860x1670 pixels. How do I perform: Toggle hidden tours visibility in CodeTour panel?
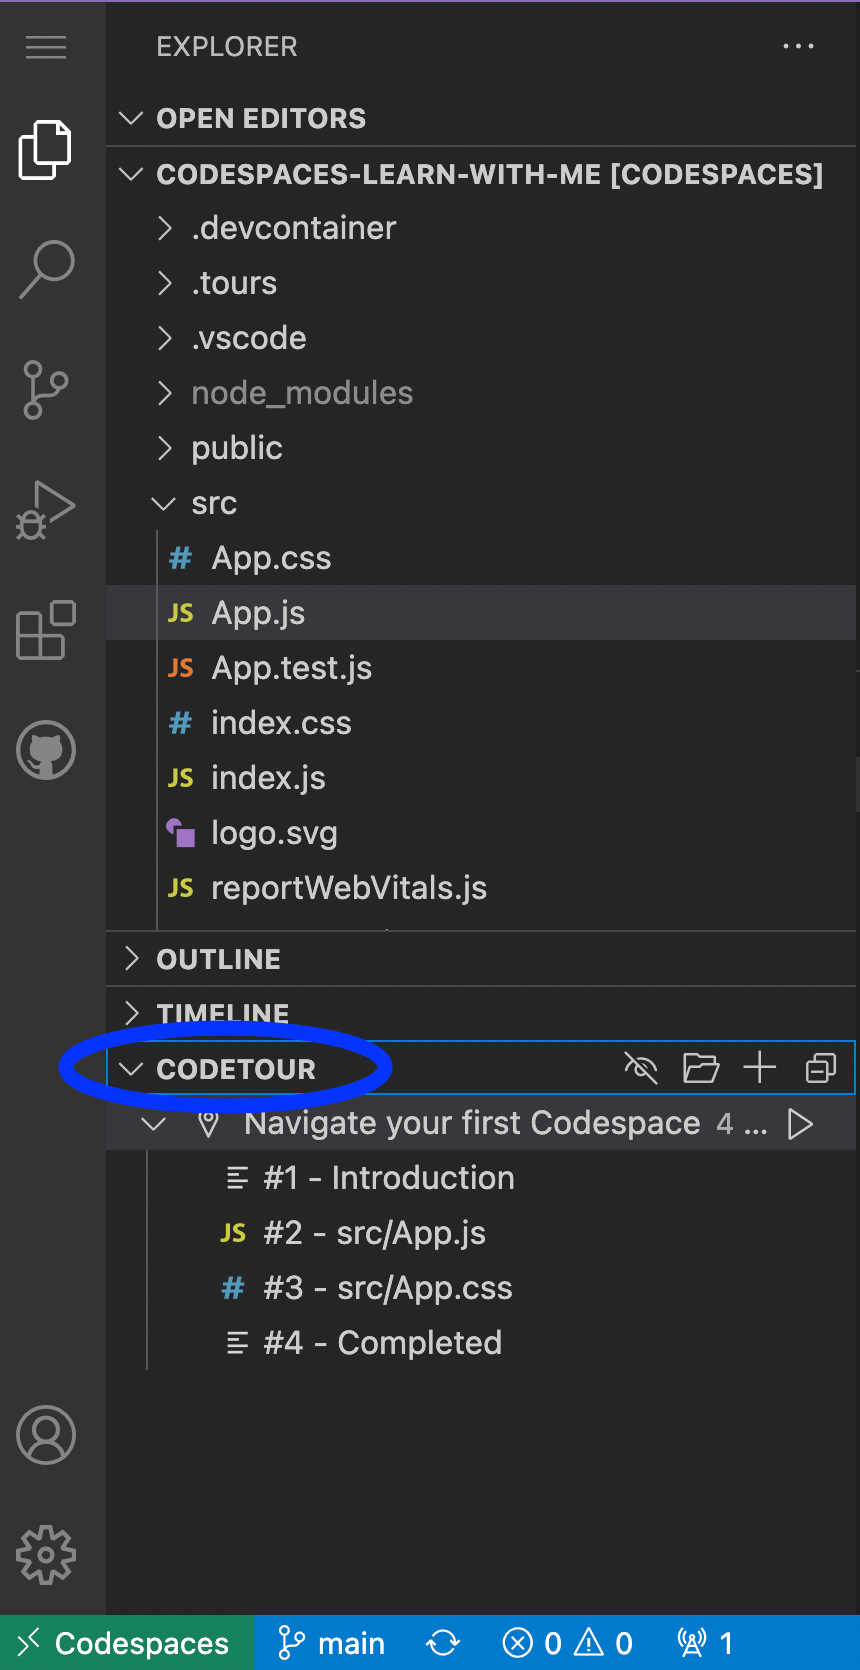point(641,1068)
